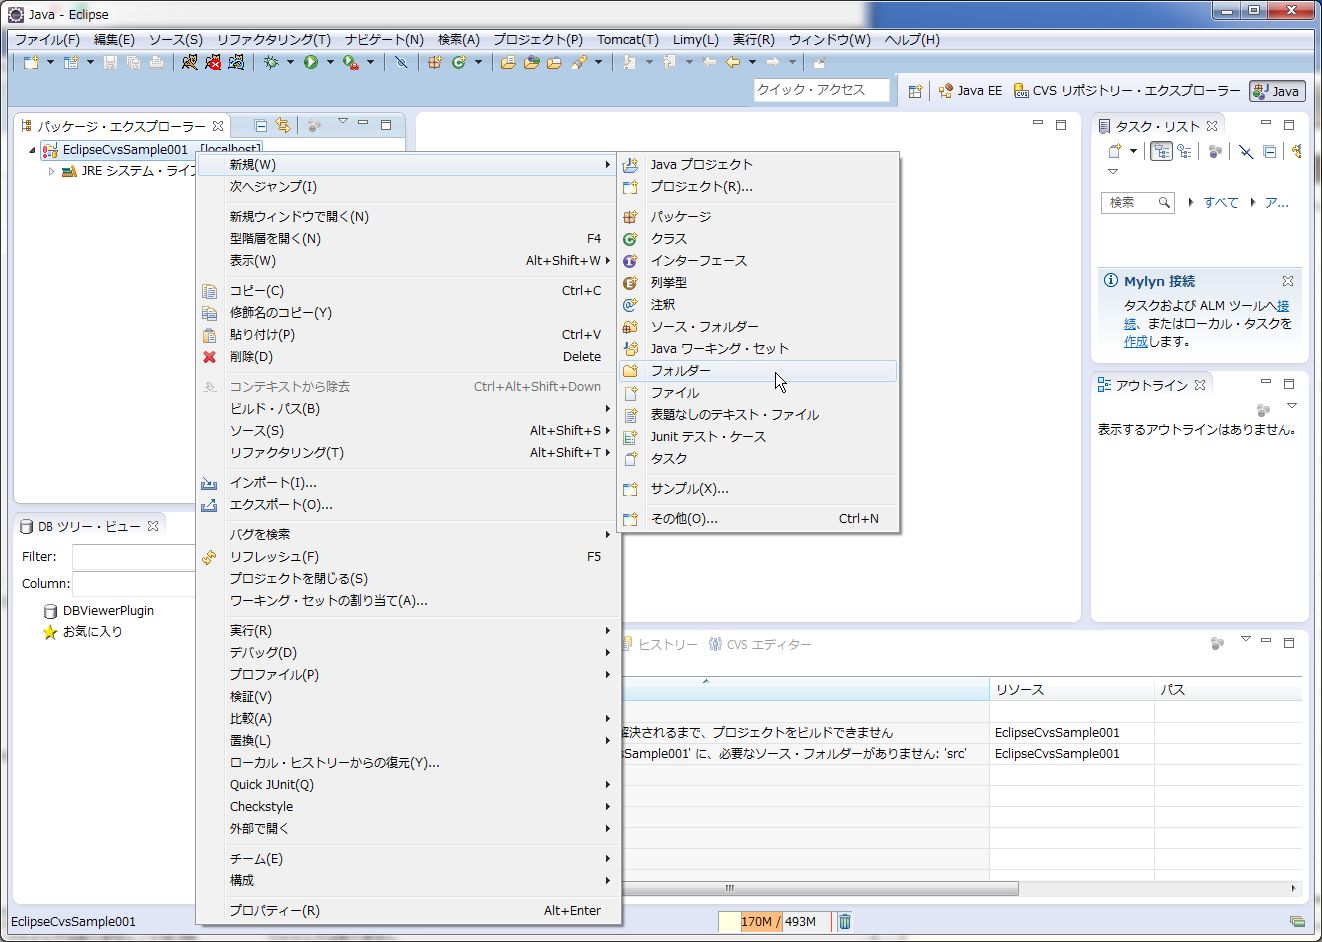Click the コピー(C) copy icon
Viewport: 1322px width, 942px height.
pos(209,290)
